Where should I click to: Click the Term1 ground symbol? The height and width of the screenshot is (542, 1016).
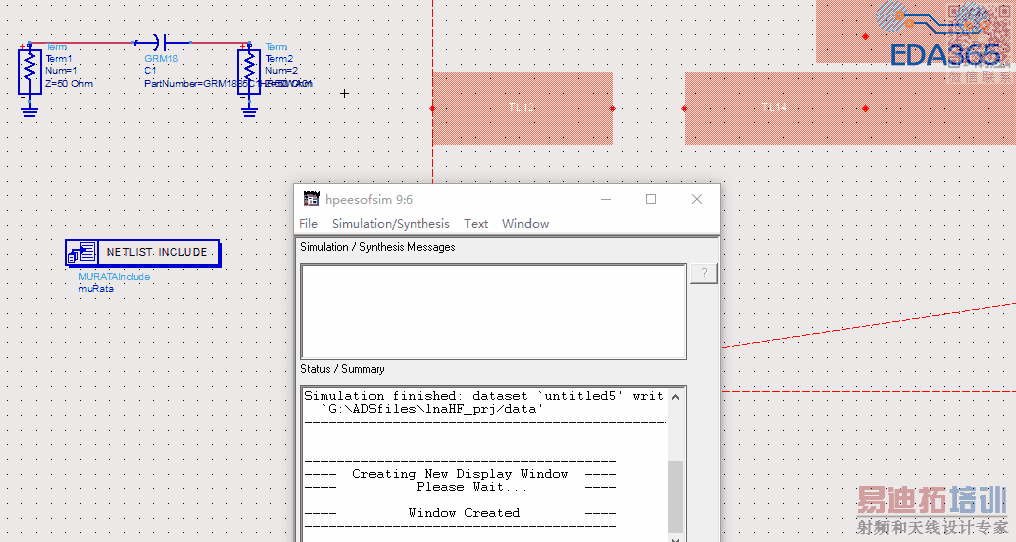[29, 110]
